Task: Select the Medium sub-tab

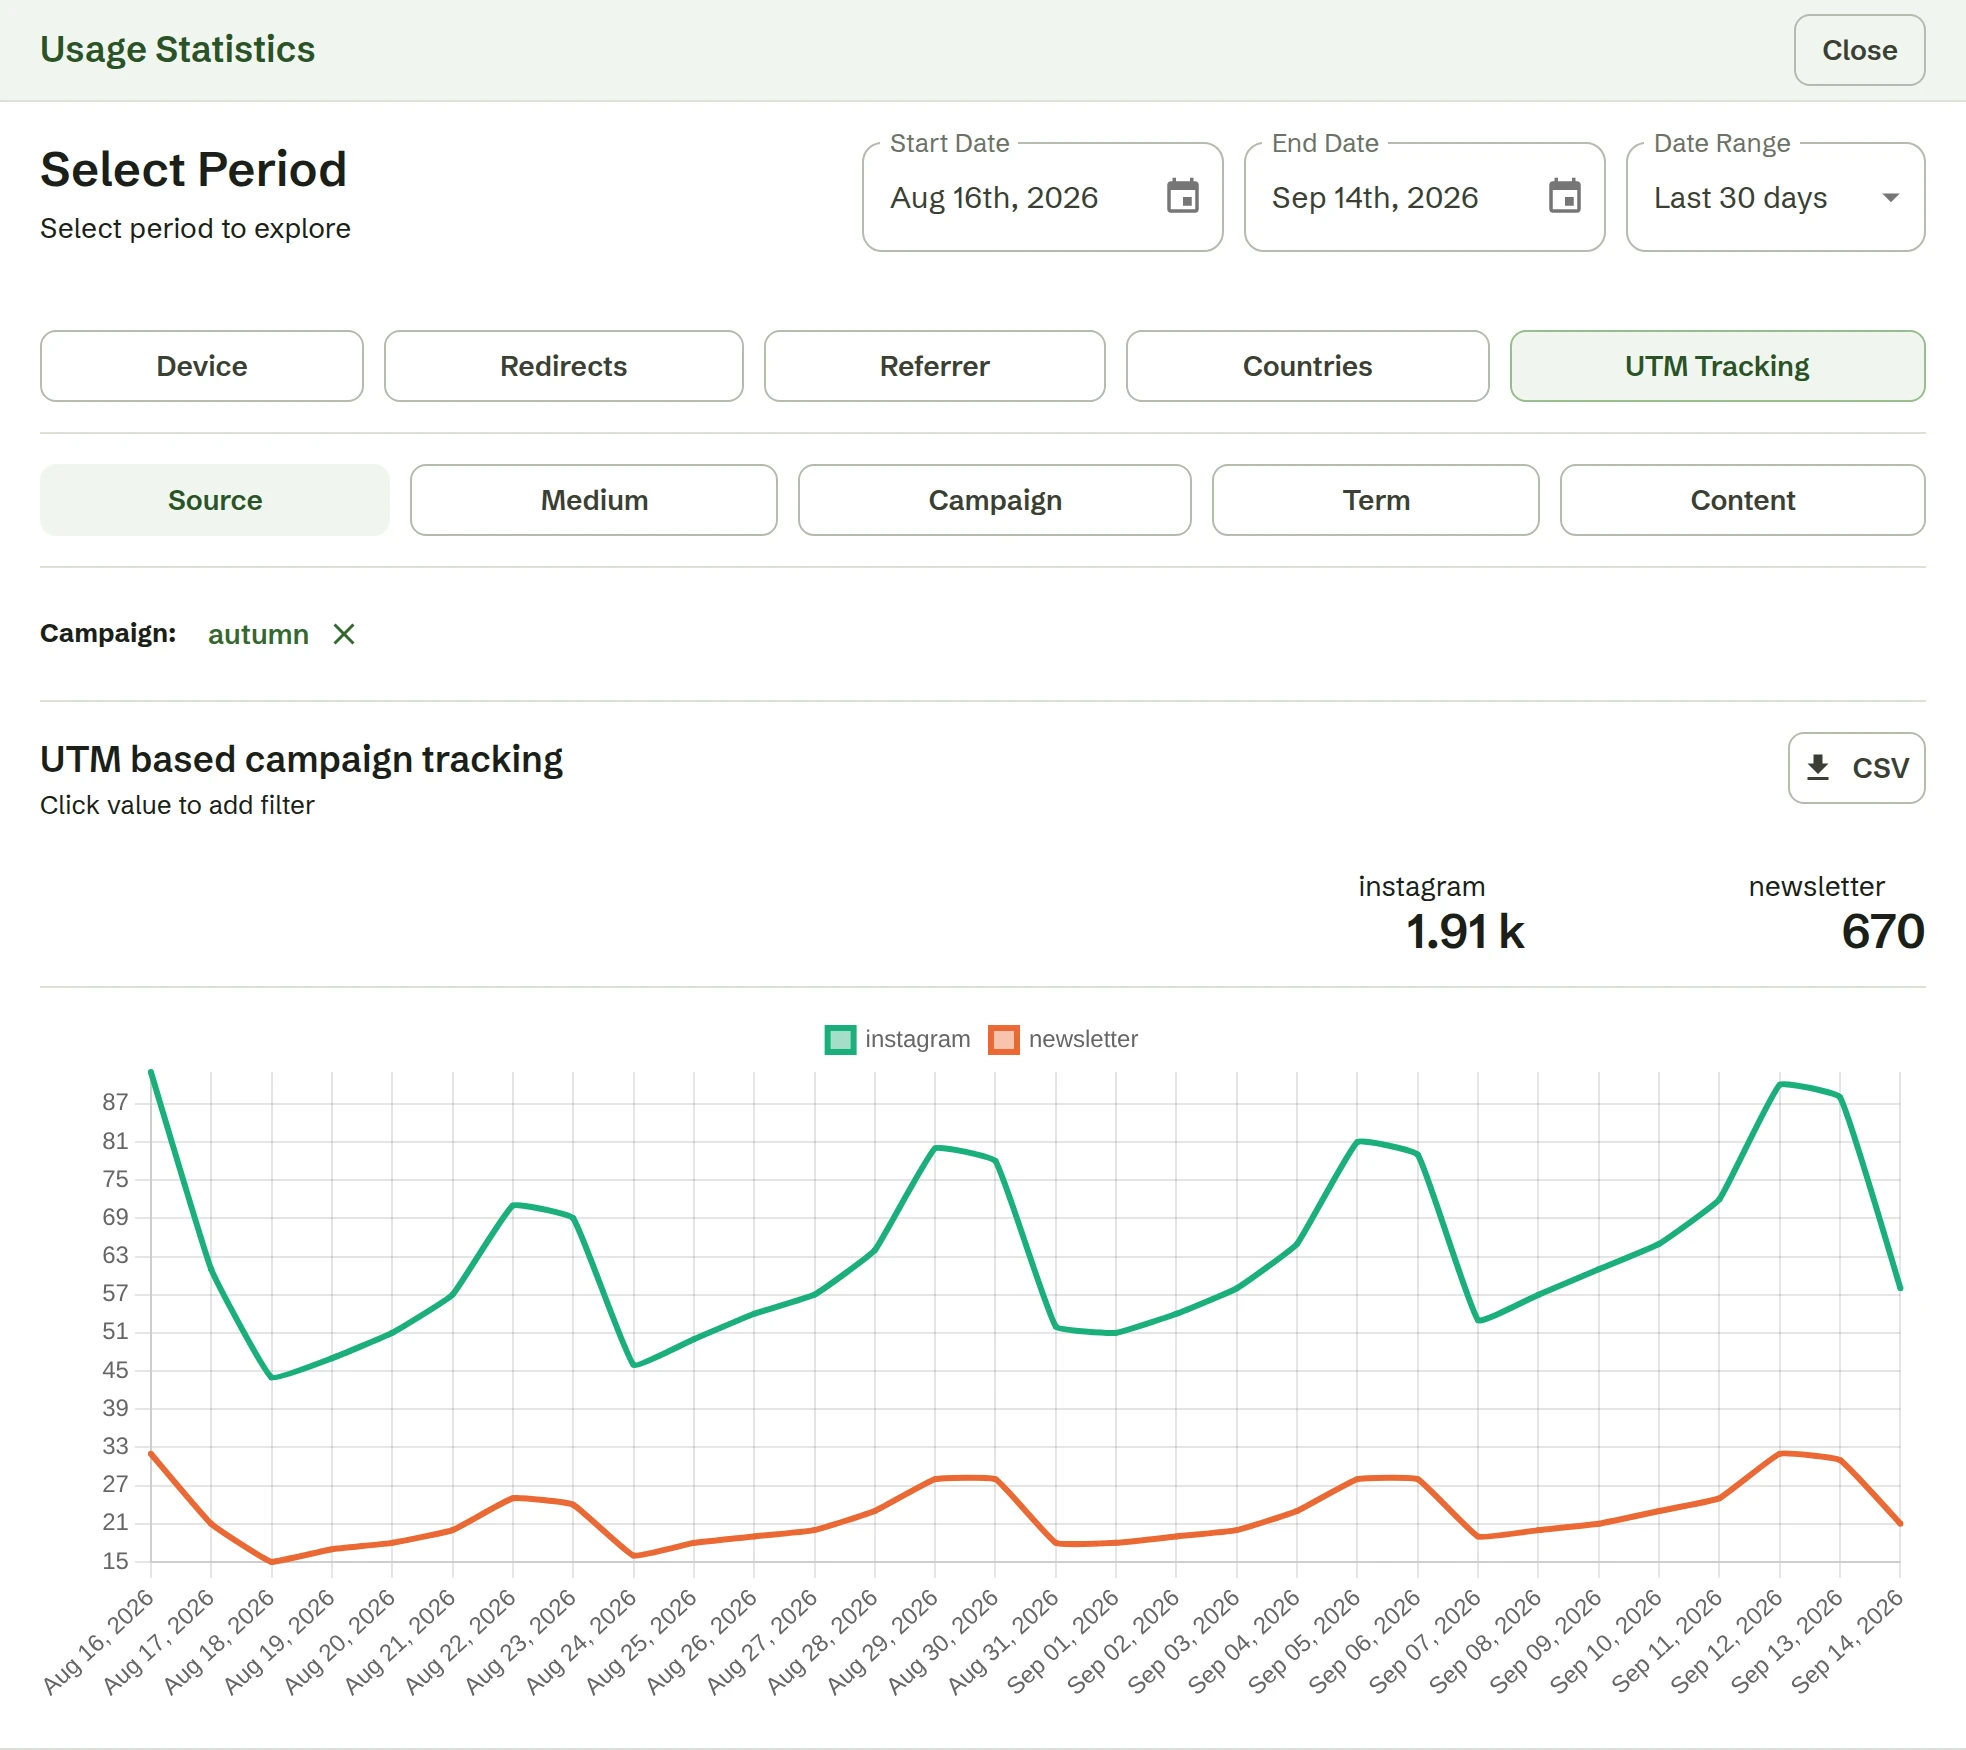Action: click(x=594, y=500)
